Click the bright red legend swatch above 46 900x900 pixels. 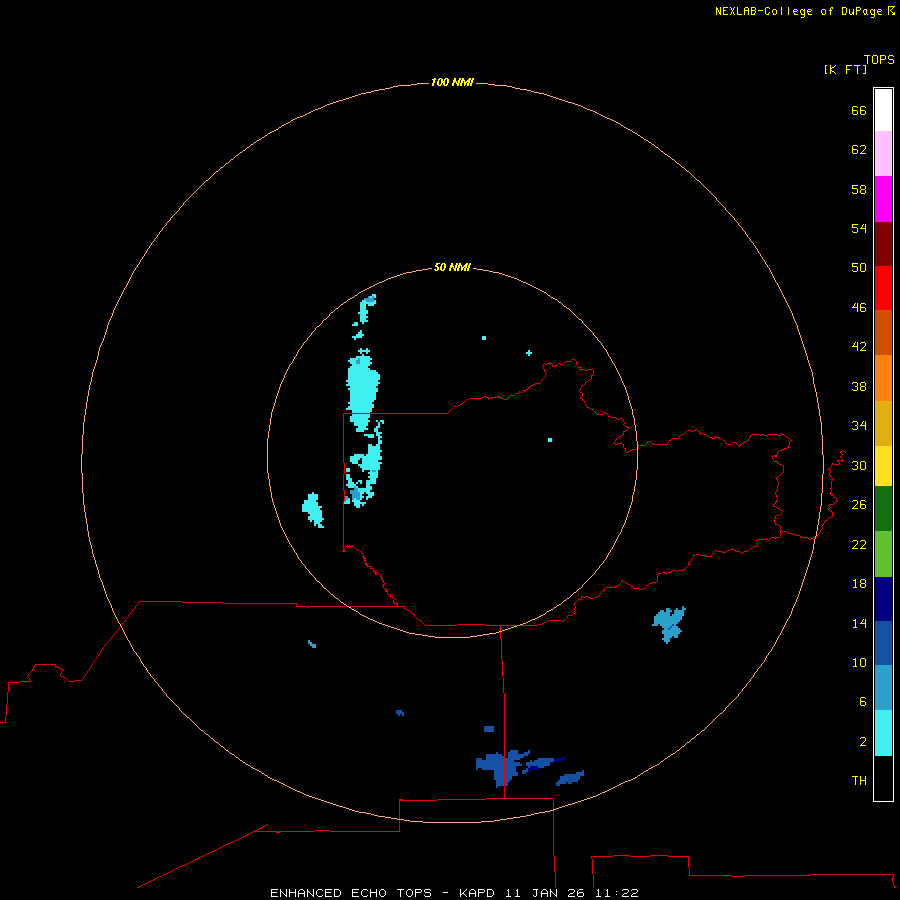[883, 288]
